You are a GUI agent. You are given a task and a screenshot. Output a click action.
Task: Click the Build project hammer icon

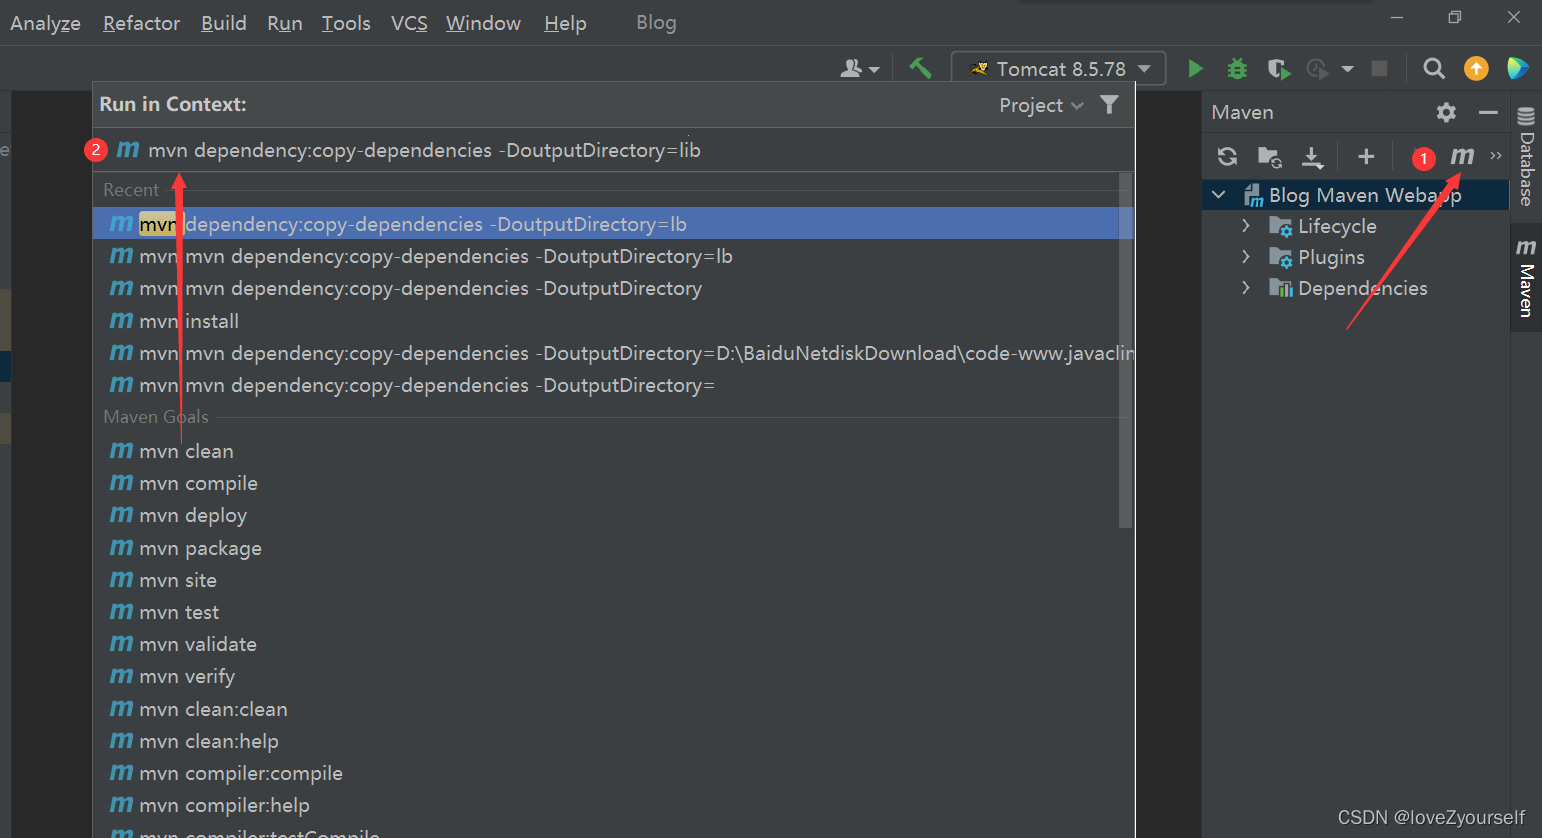(920, 68)
